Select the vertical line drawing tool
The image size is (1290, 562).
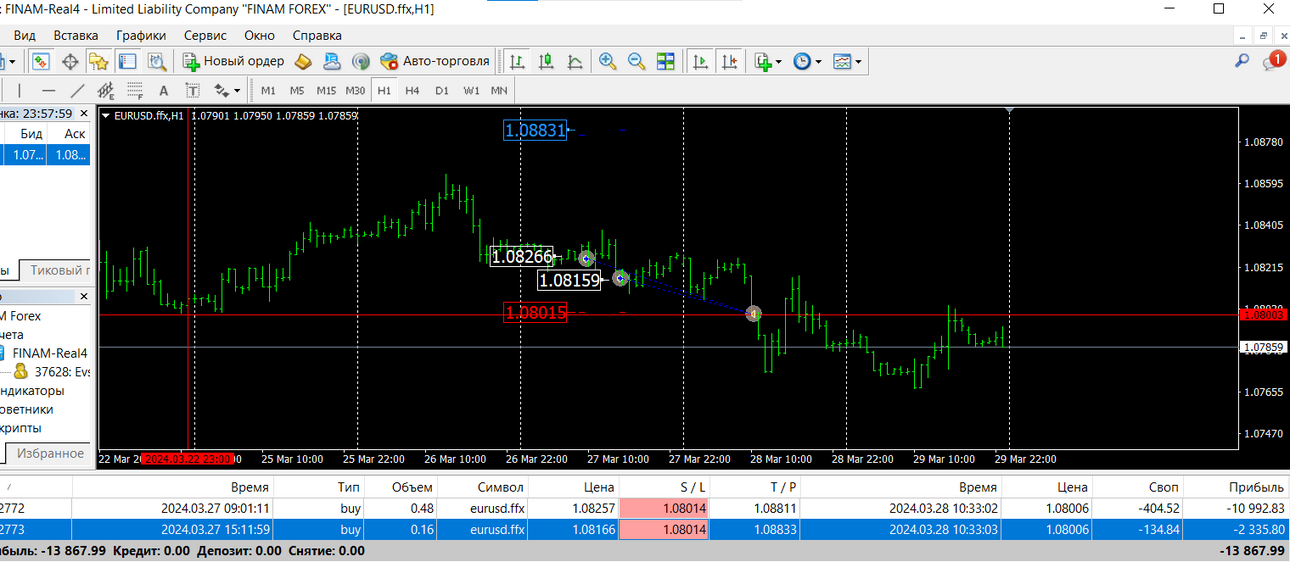(x=19, y=90)
